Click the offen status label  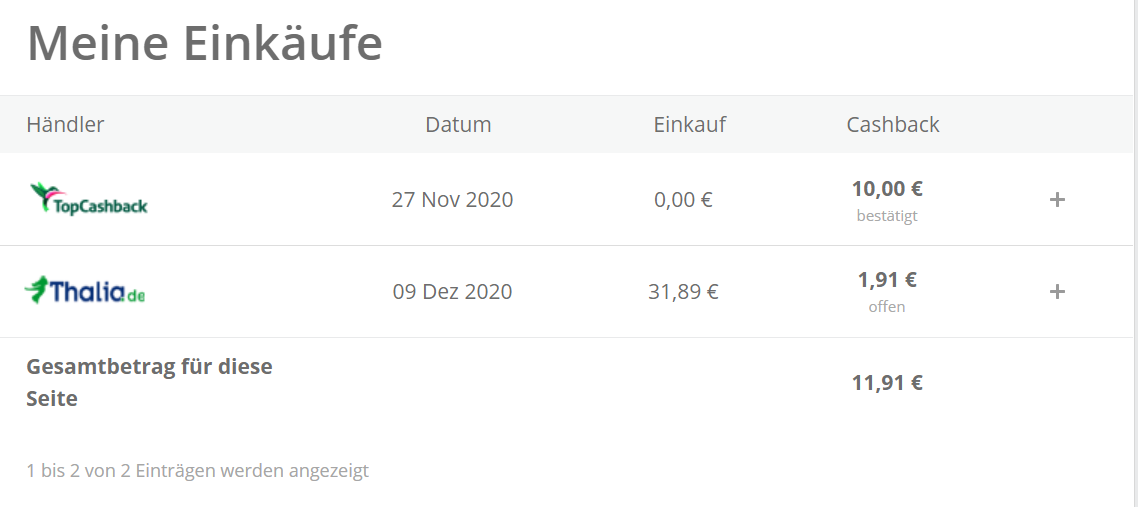point(887,307)
